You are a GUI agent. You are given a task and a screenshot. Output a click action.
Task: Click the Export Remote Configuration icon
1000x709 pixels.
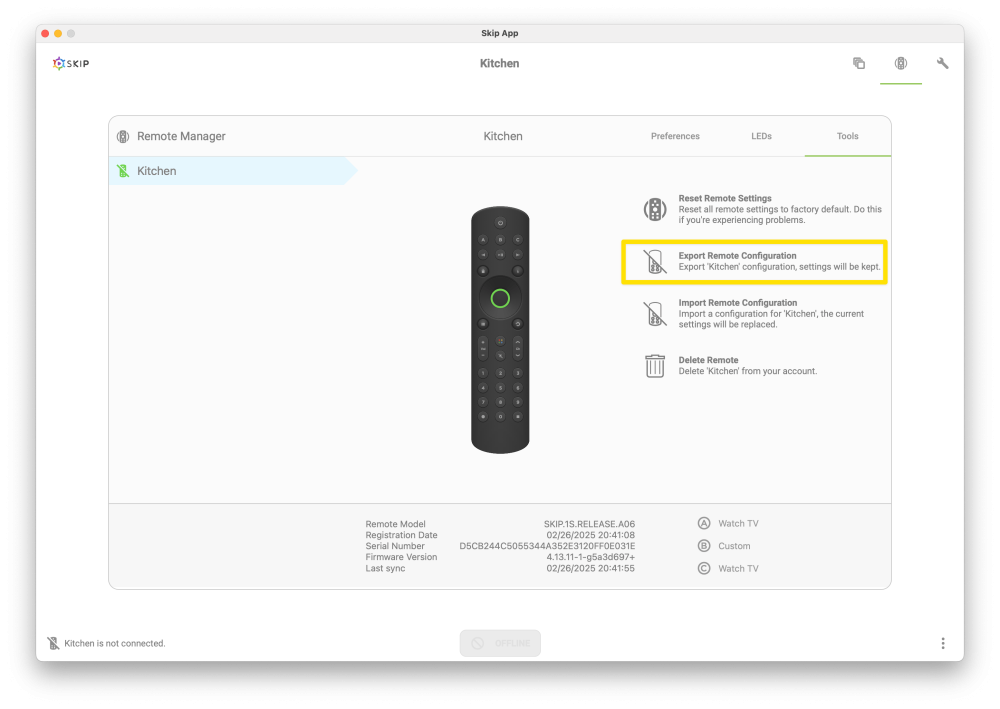coord(655,261)
